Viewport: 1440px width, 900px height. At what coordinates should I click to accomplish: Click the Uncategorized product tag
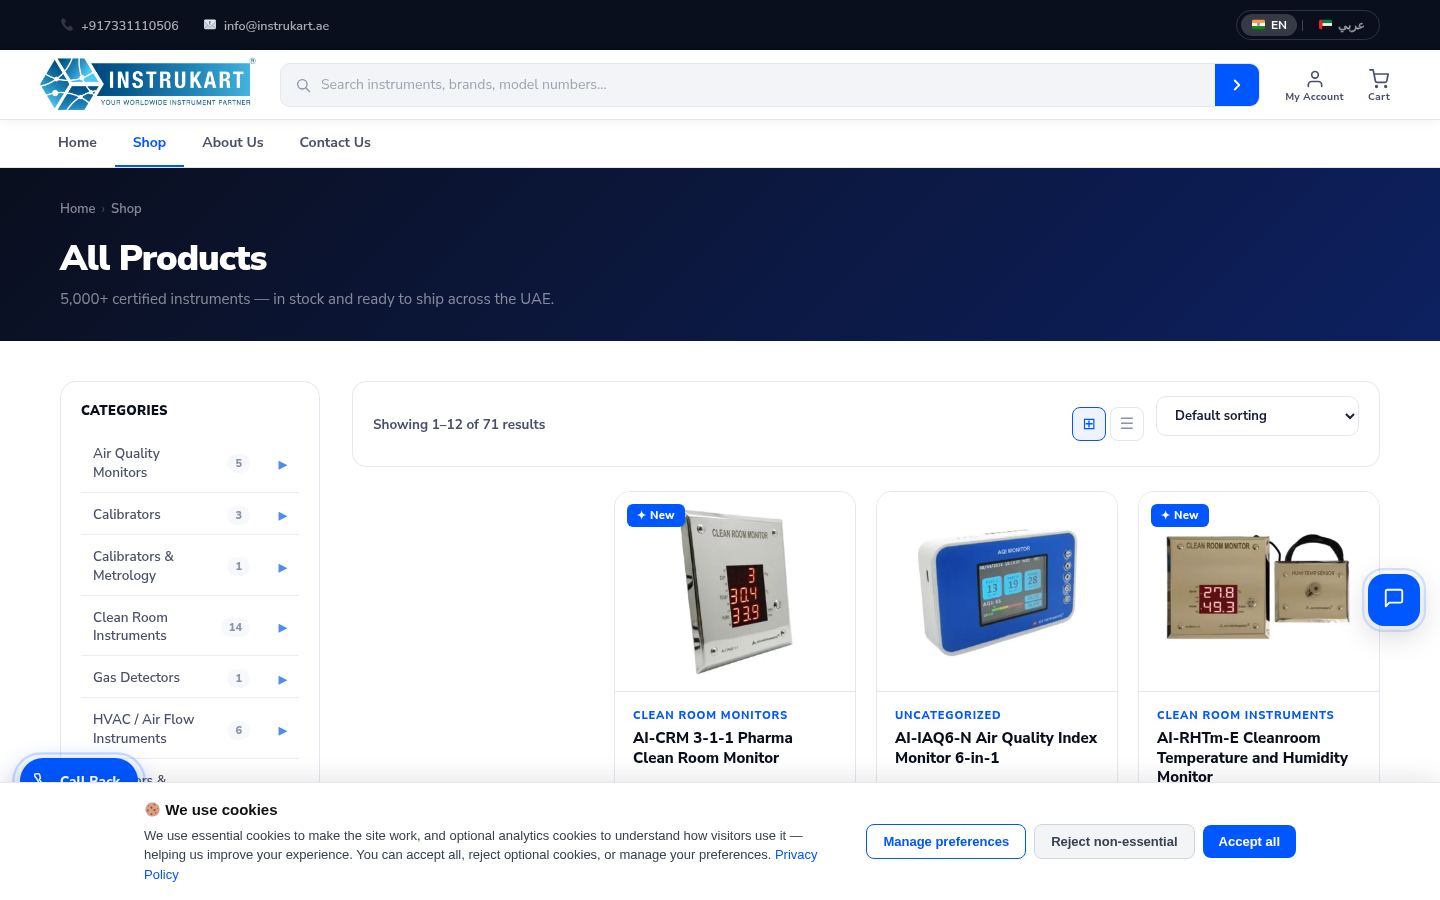coord(948,715)
